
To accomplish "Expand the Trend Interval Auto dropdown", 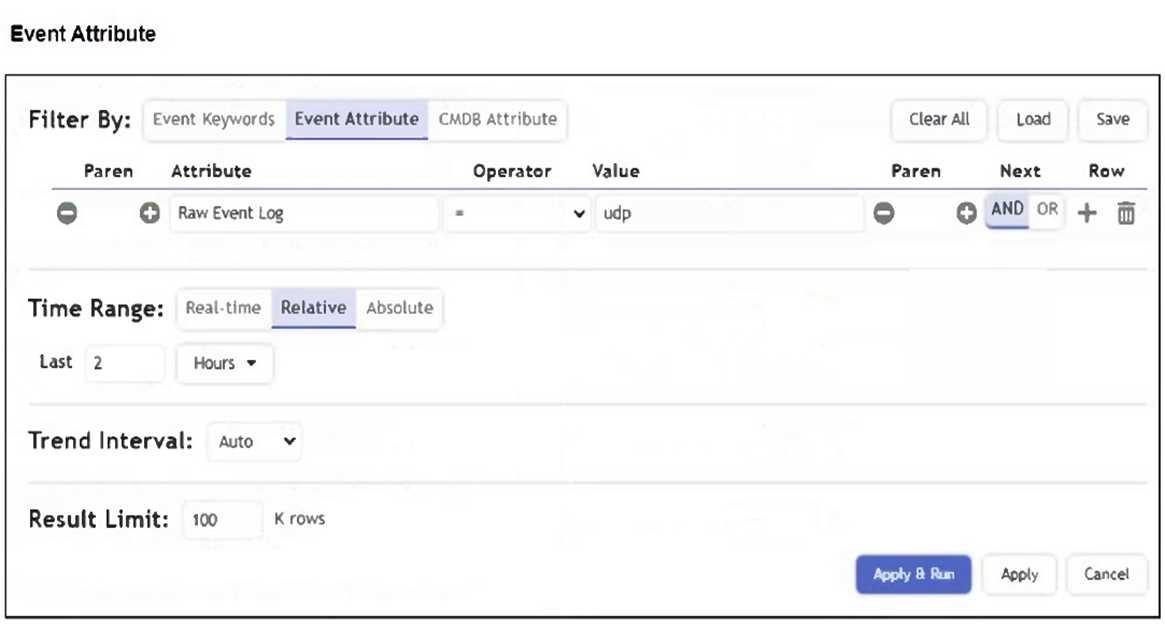I will coord(254,441).
